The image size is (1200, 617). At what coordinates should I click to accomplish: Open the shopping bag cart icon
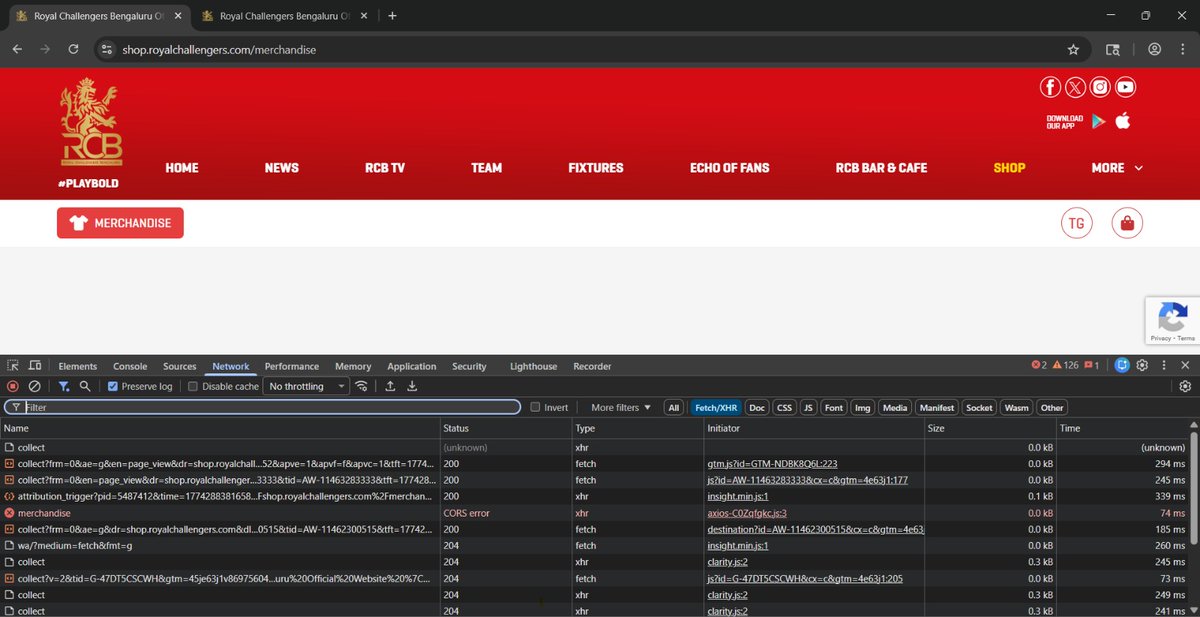1127,223
